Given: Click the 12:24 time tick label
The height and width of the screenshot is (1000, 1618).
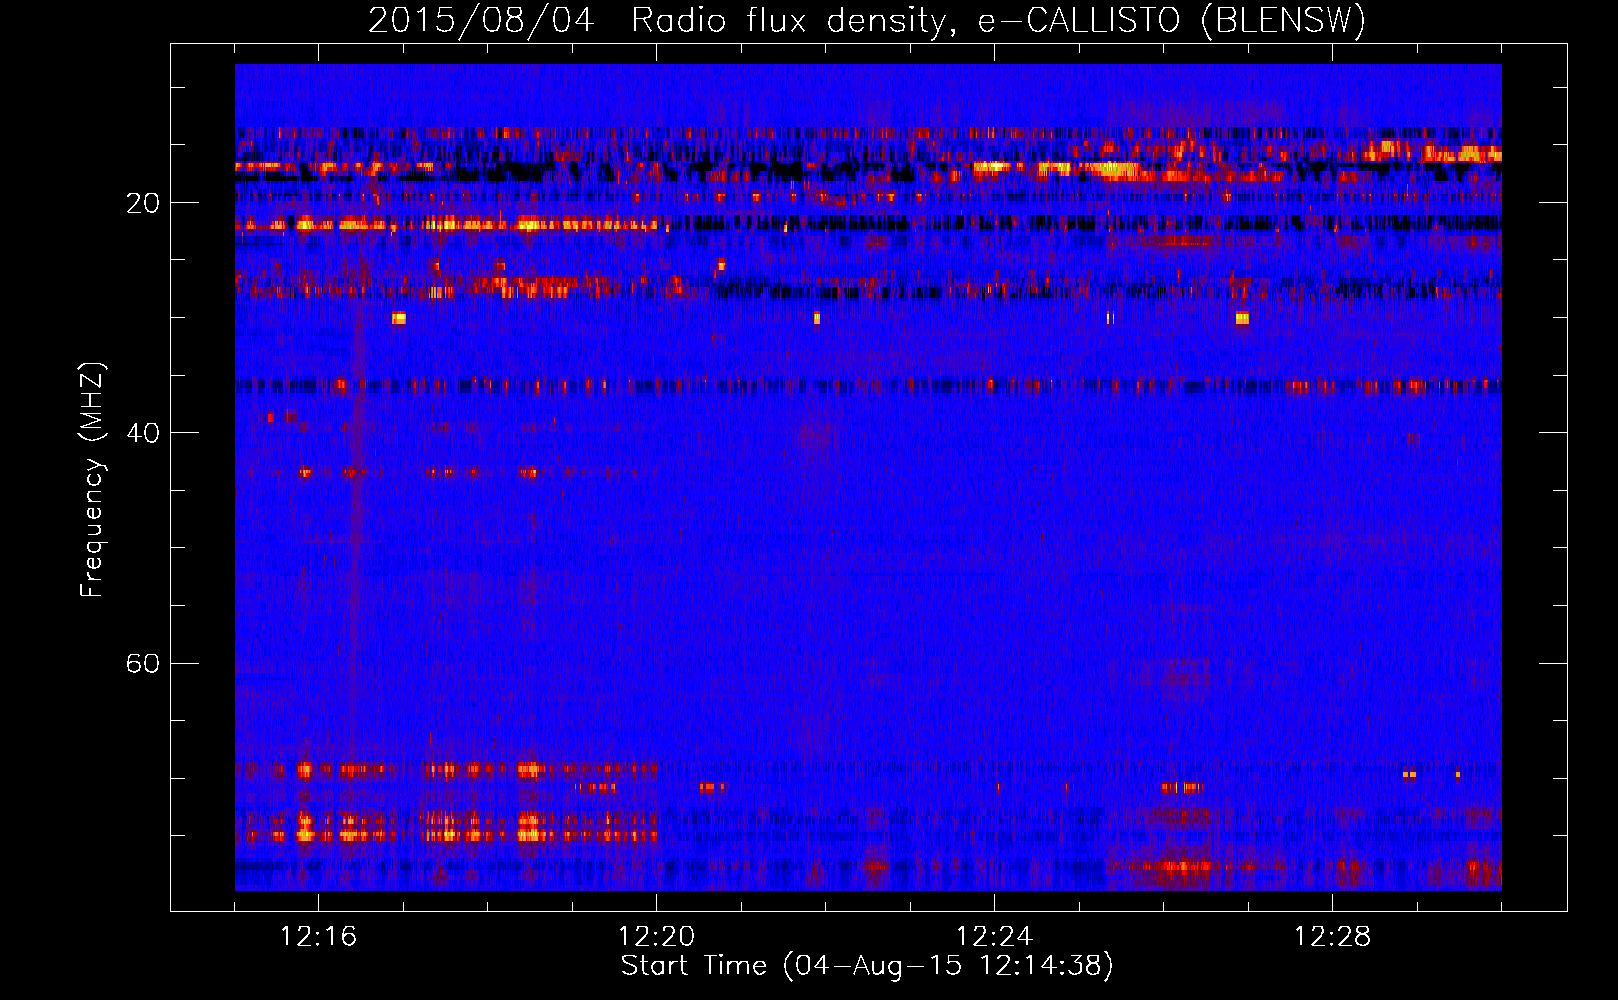Looking at the screenshot, I should point(994,937).
